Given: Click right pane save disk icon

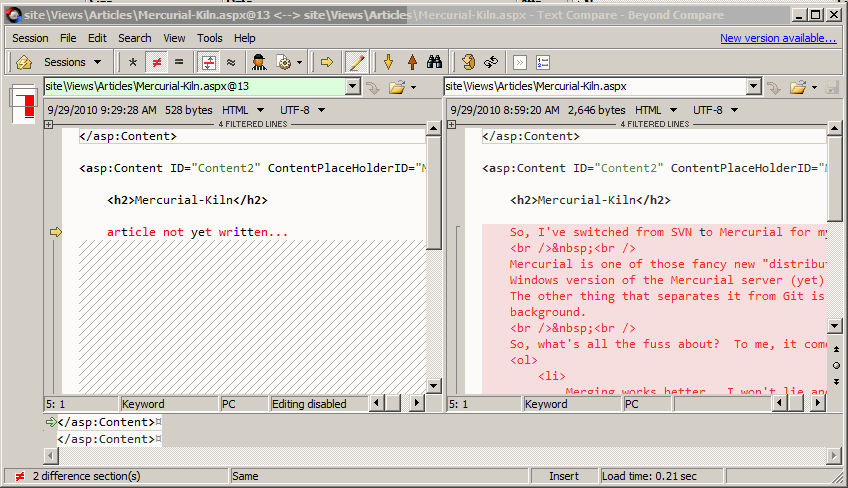Looking at the screenshot, I should point(832,87).
